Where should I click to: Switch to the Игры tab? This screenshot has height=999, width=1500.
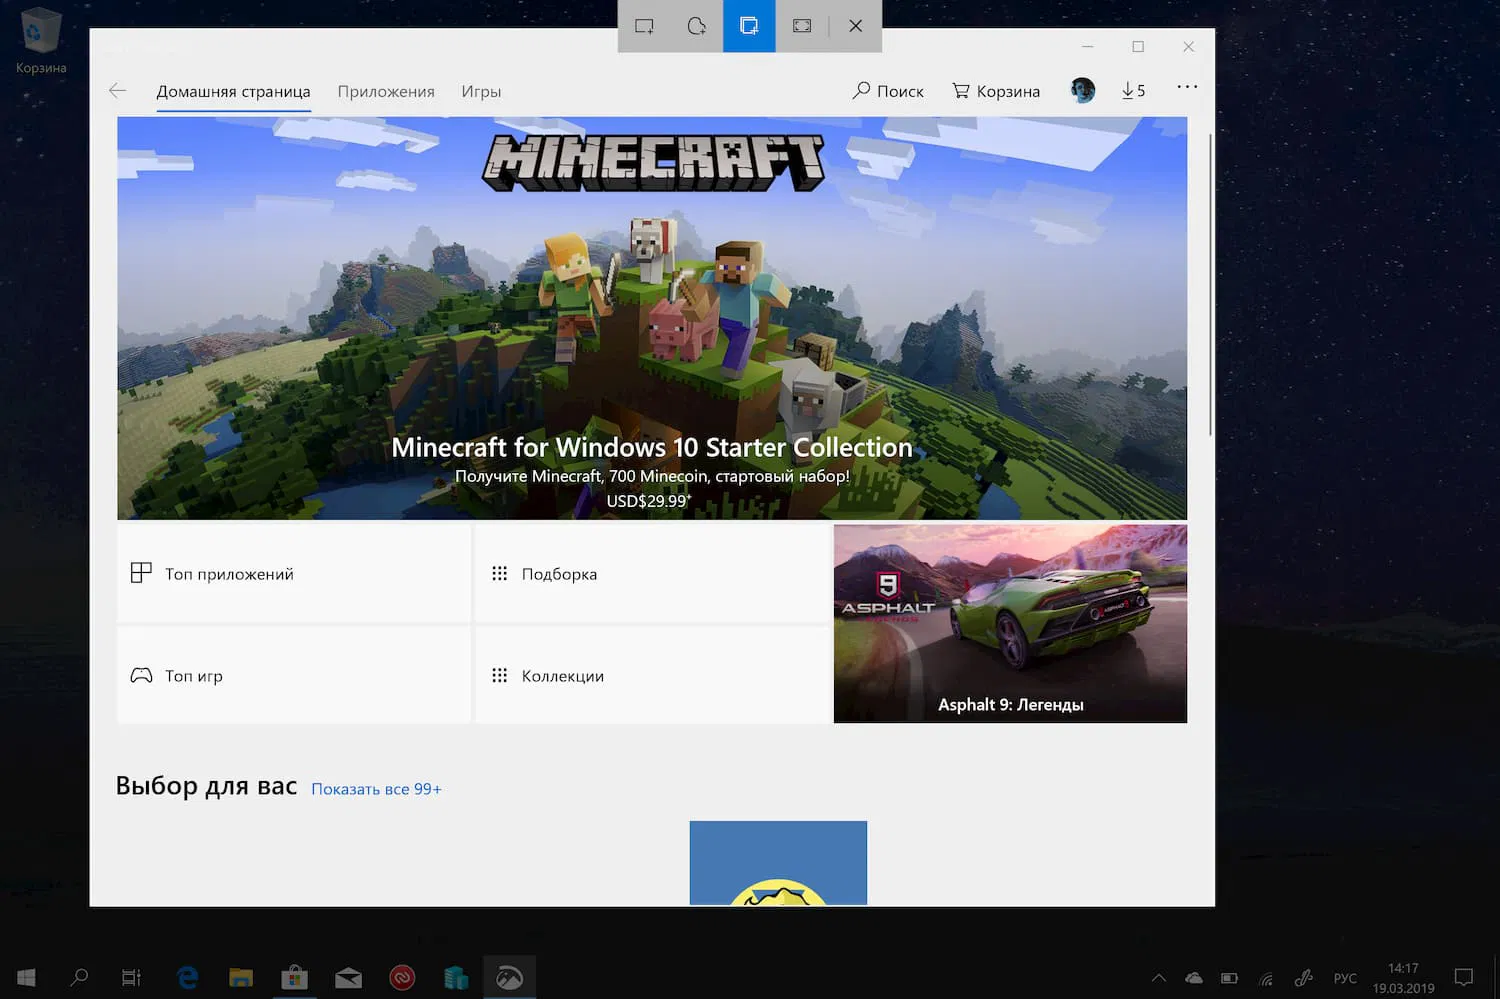(x=481, y=91)
